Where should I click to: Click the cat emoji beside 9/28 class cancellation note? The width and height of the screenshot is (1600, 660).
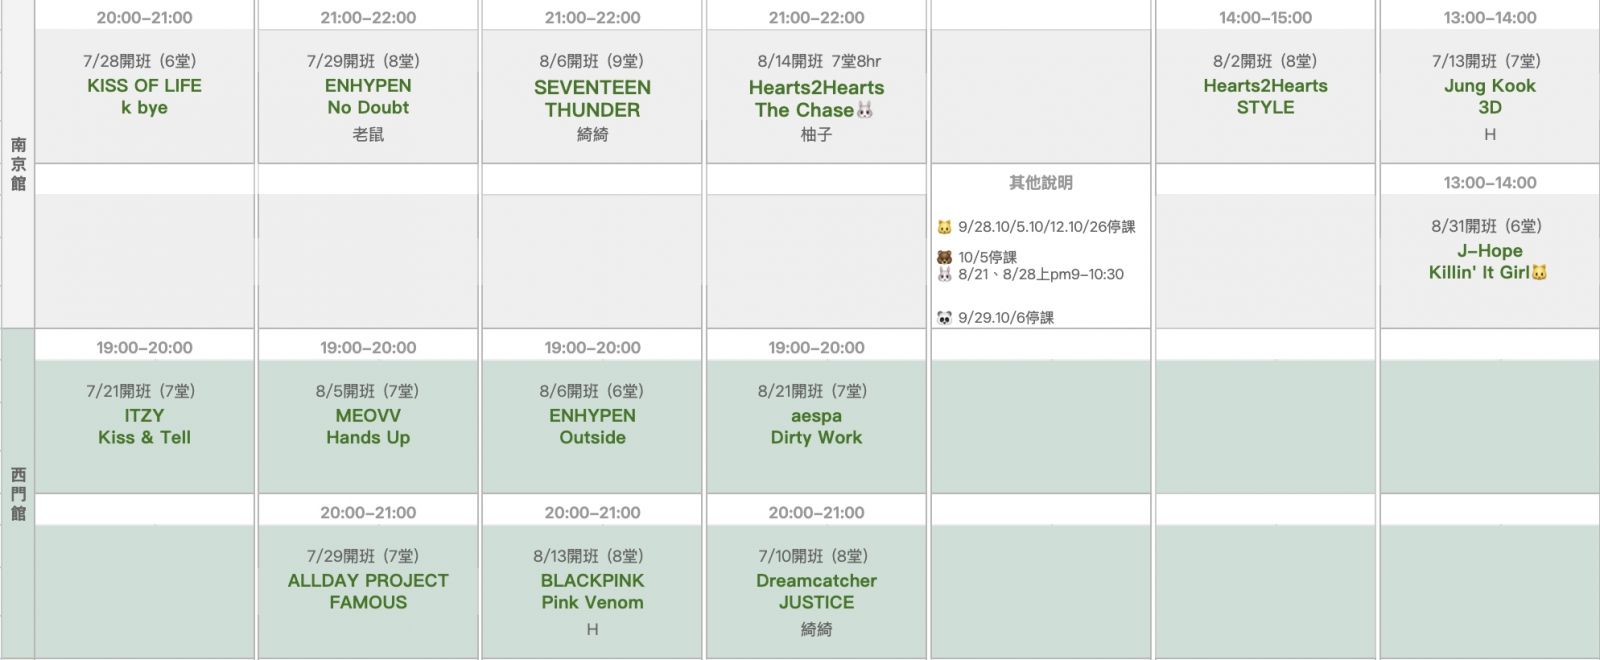tap(944, 227)
